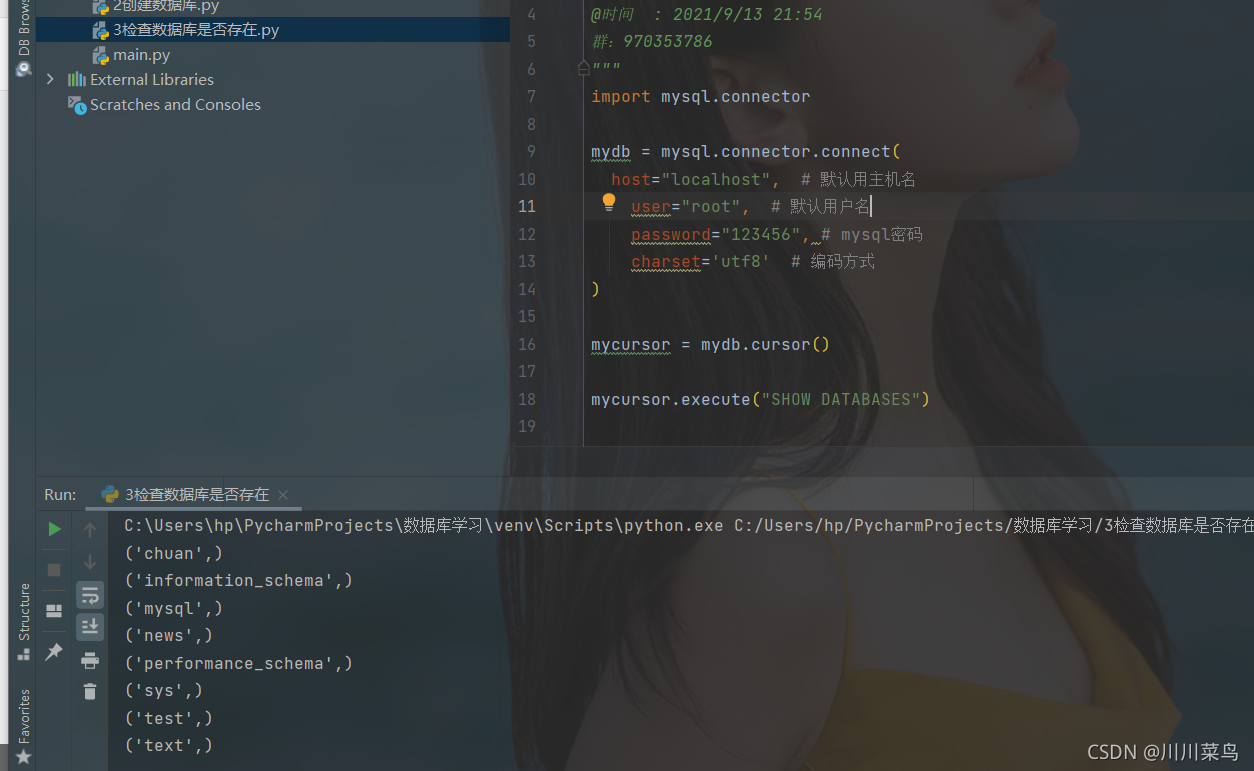Screen dimensions: 1254x771
Task: Click the charset='utf8' code text
Action: (x=700, y=261)
